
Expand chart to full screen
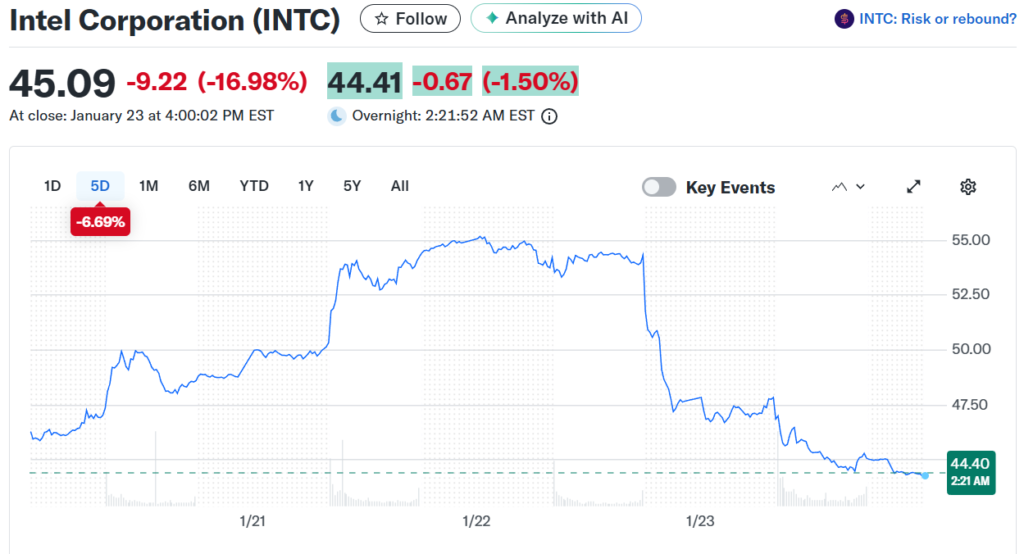tap(913, 187)
